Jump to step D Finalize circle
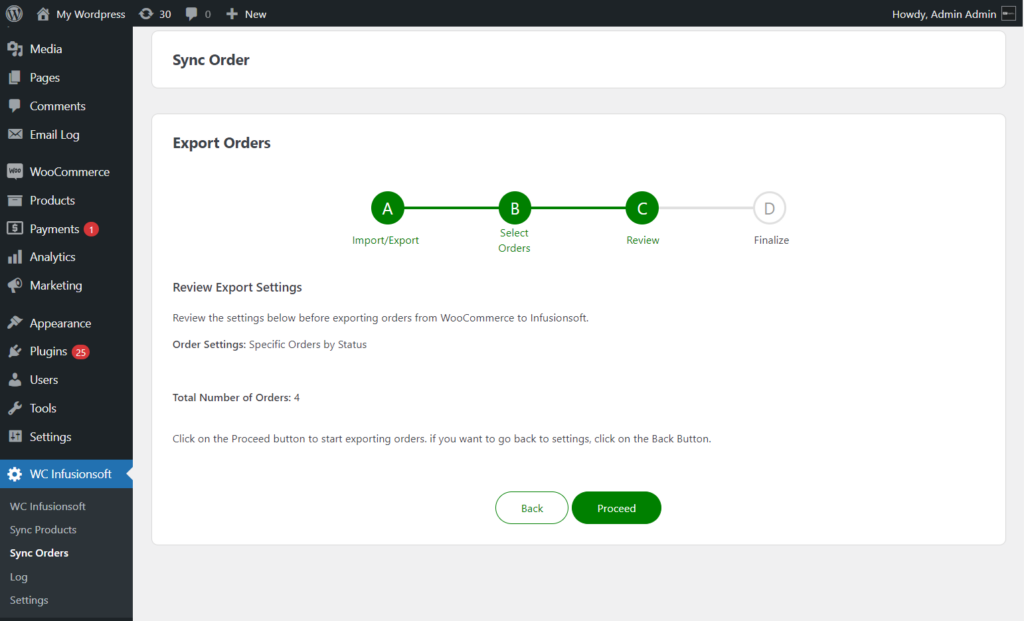The width and height of the screenshot is (1024, 621). (x=769, y=208)
